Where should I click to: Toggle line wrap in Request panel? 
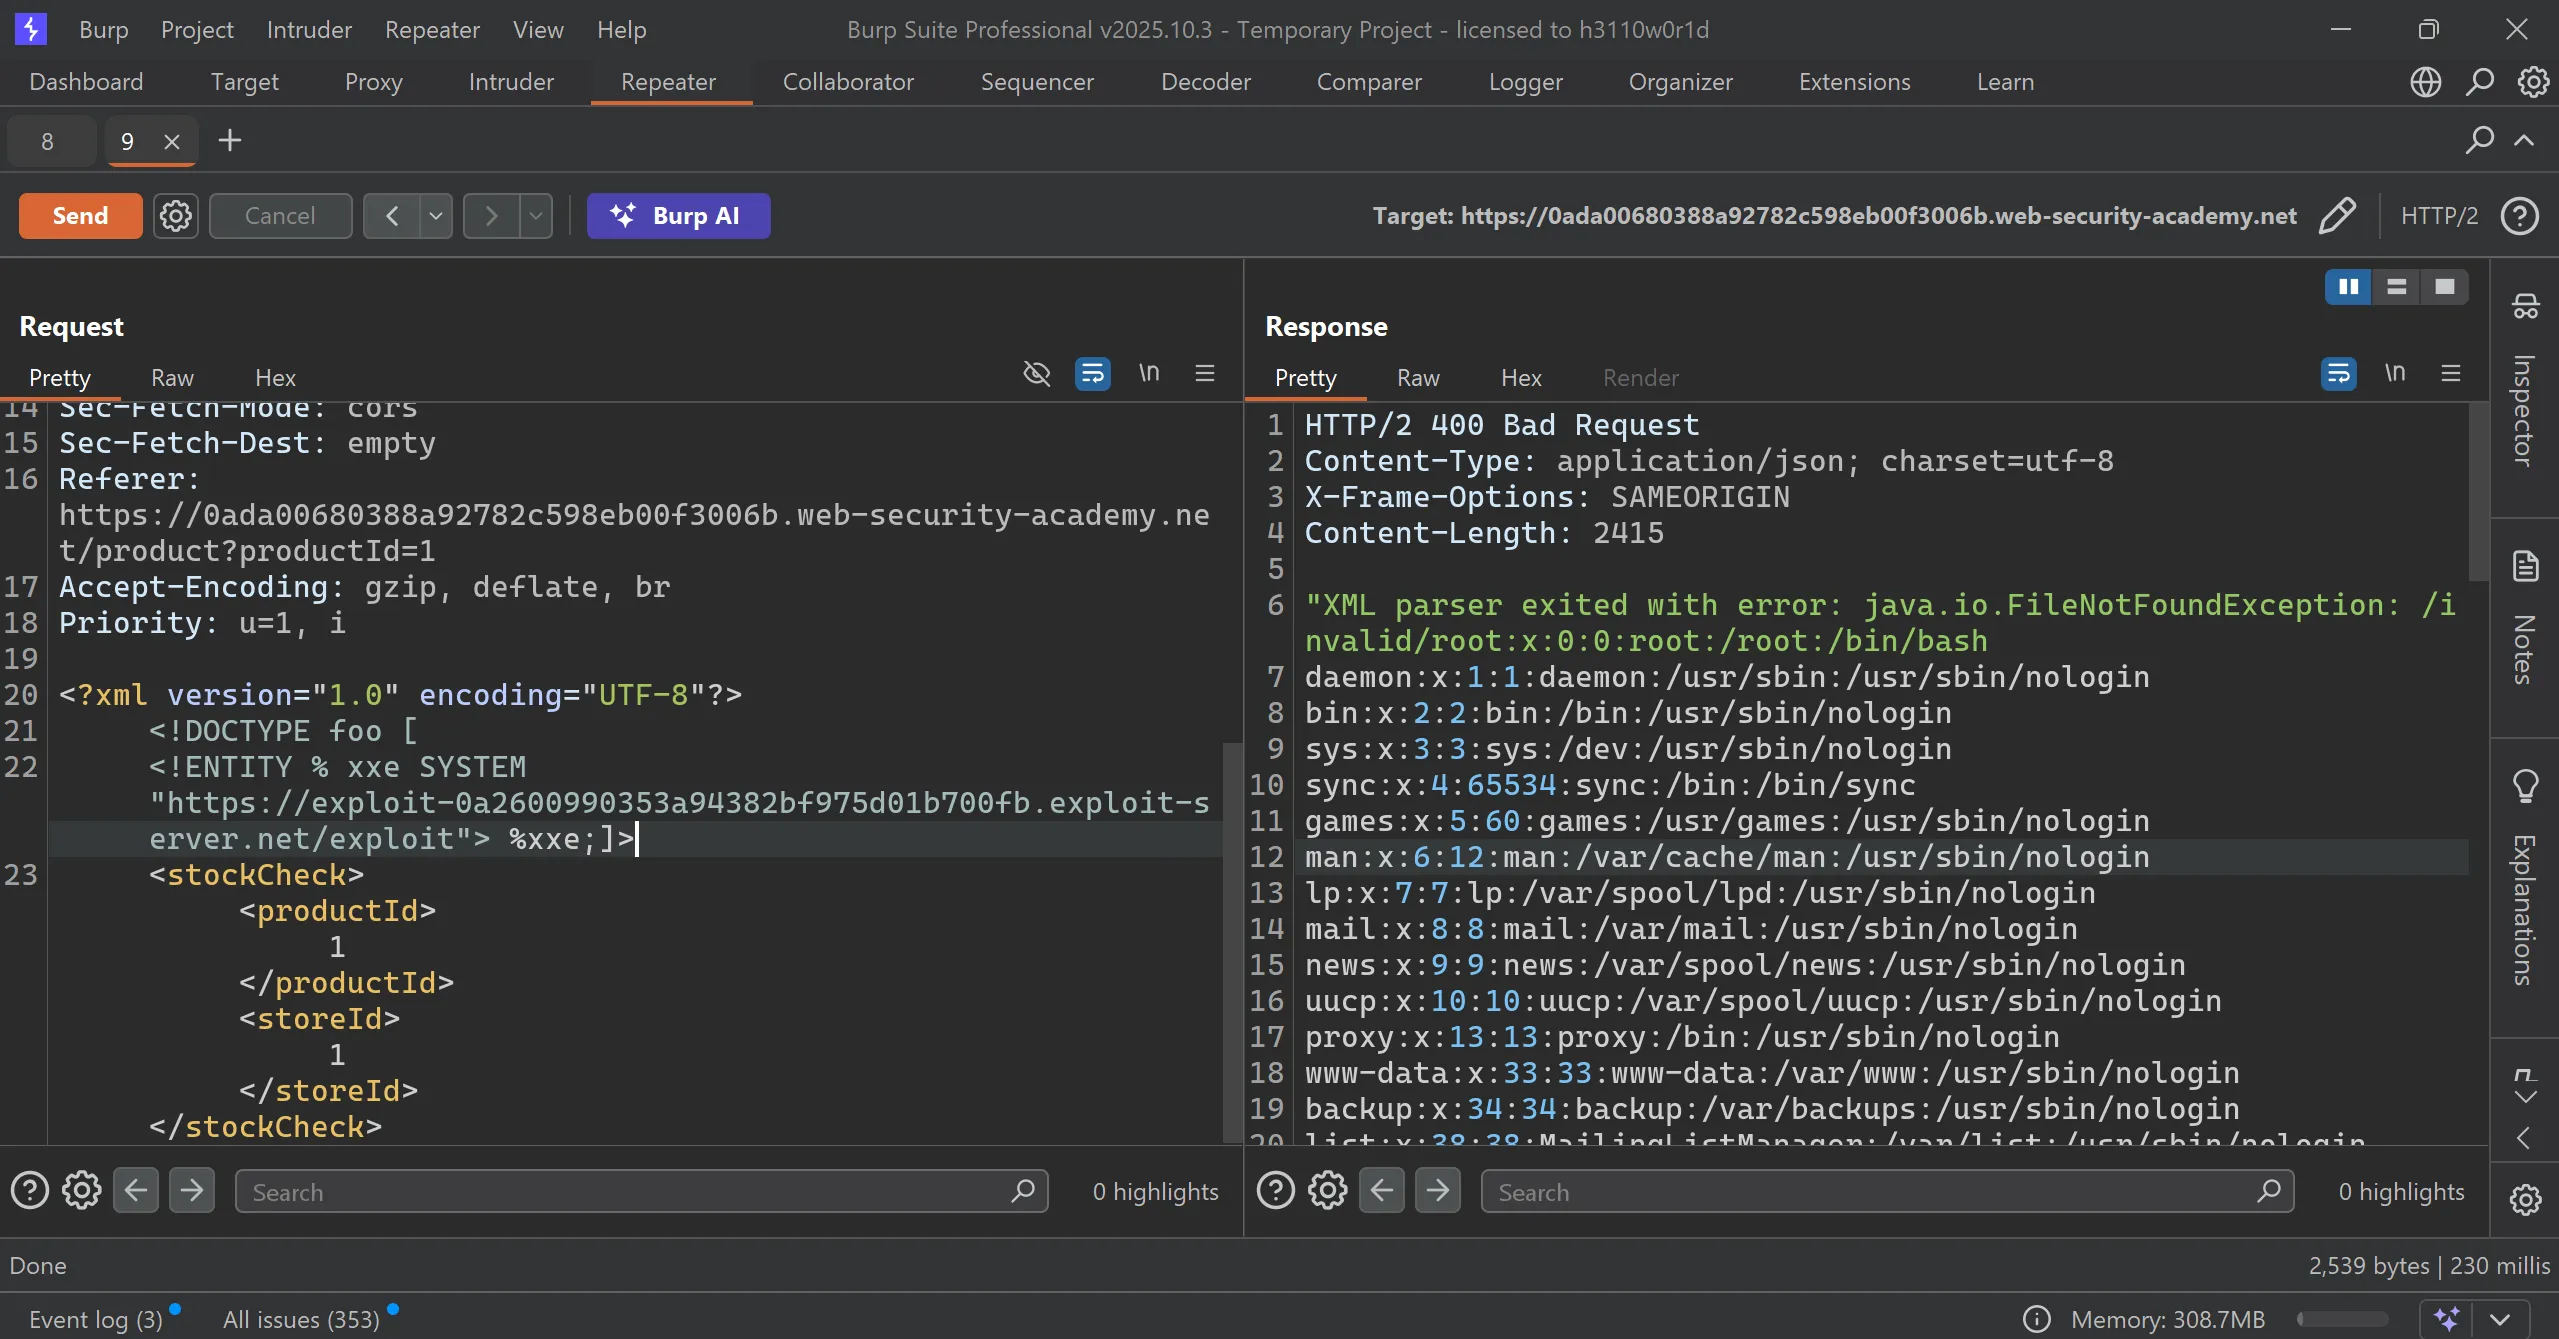[x=1092, y=374]
